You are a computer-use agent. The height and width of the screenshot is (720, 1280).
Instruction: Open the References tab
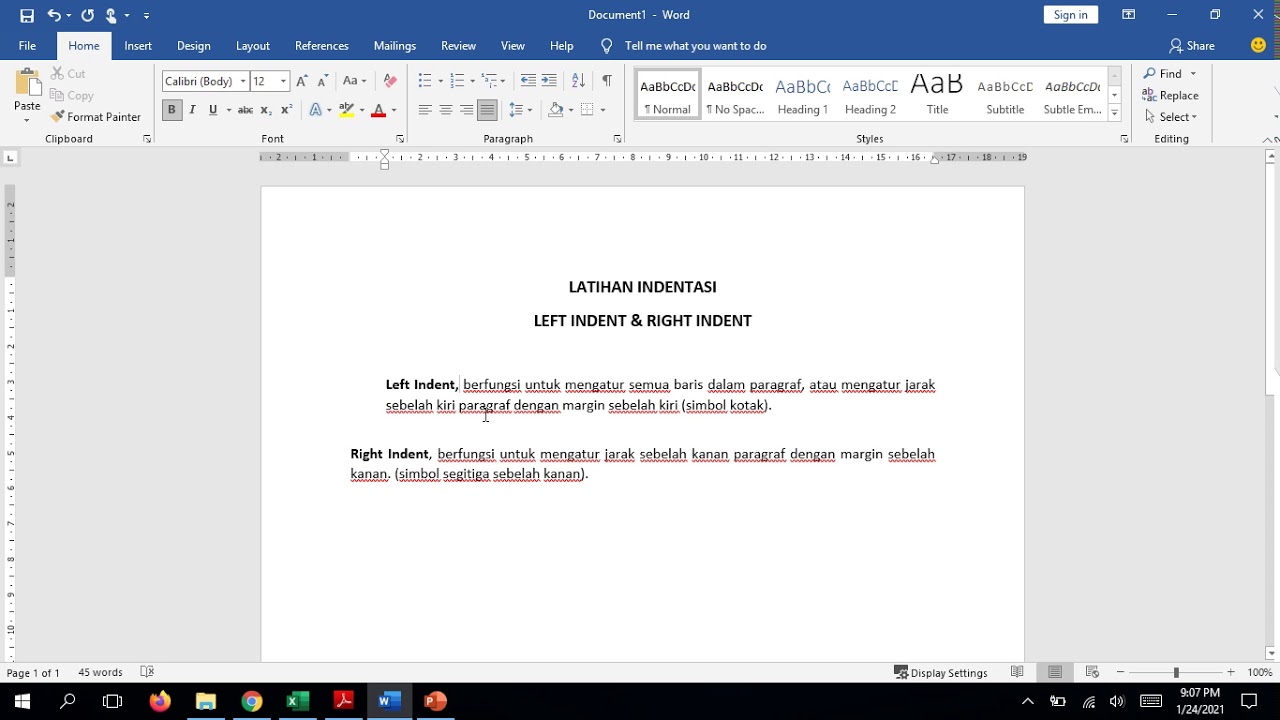point(322,46)
